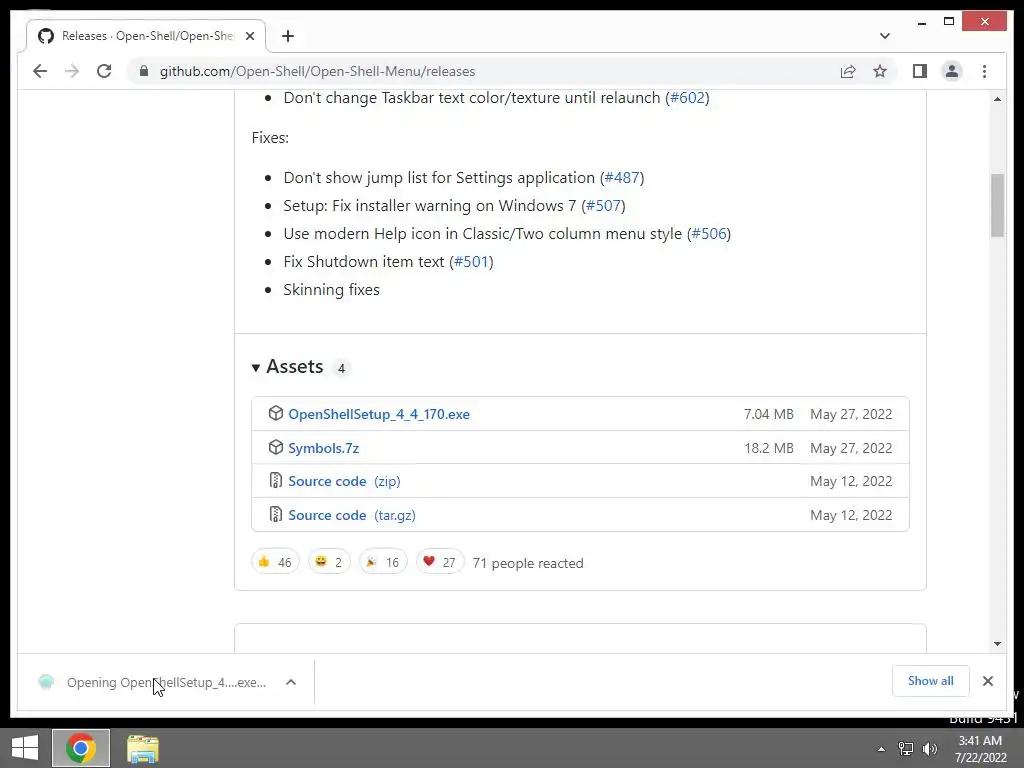Share this page icon
Viewport: 1024px width, 768px height.
point(848,71)
